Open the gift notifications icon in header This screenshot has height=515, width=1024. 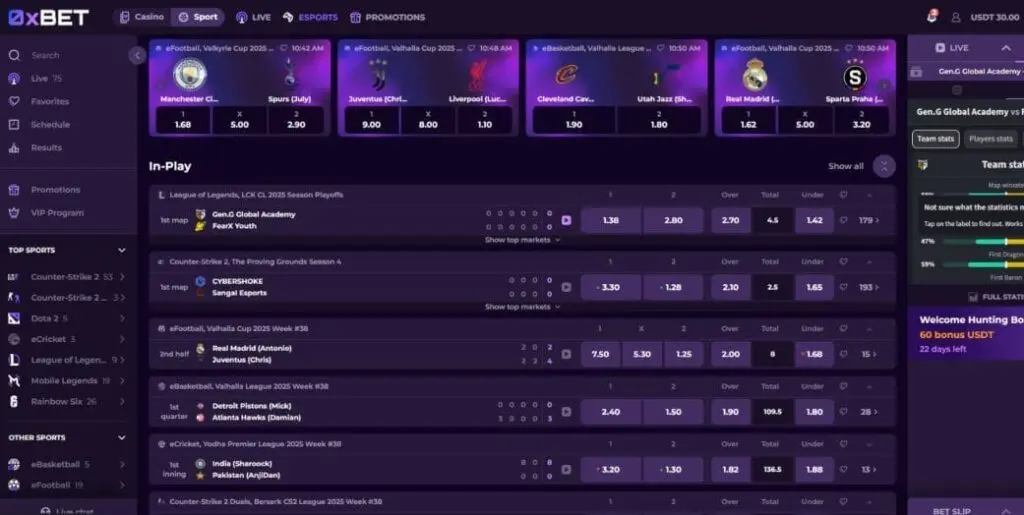coord(932,16)
